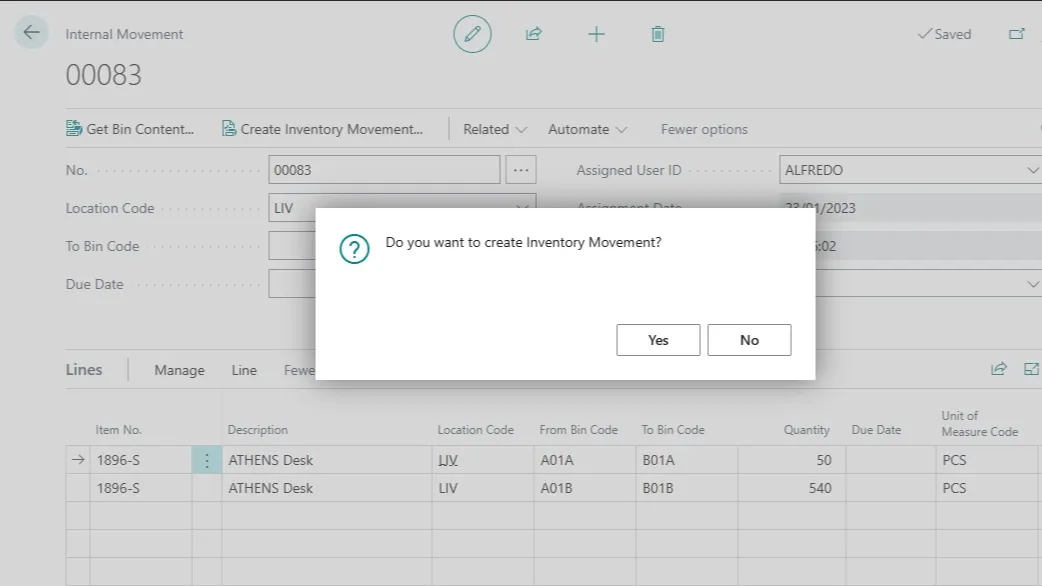Expand Assigned User ID dropdown ALFREDO

1032,170
